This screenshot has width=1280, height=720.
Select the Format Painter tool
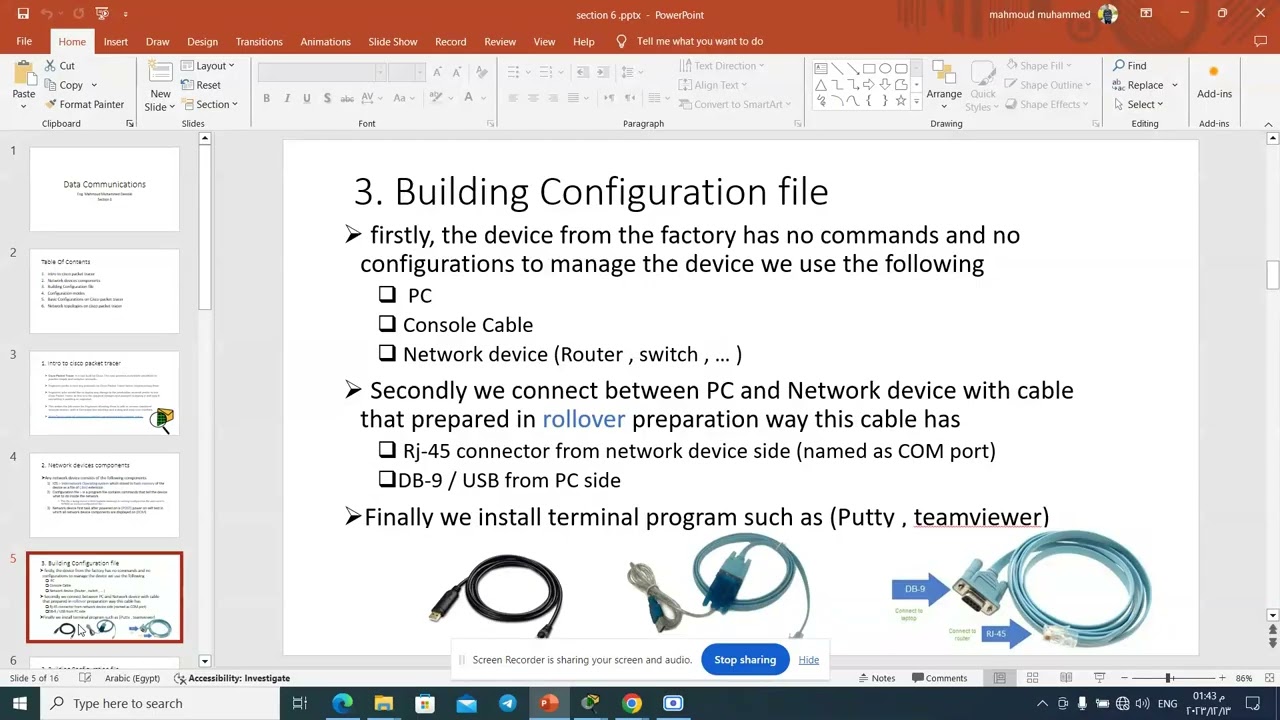pos(84,104)
